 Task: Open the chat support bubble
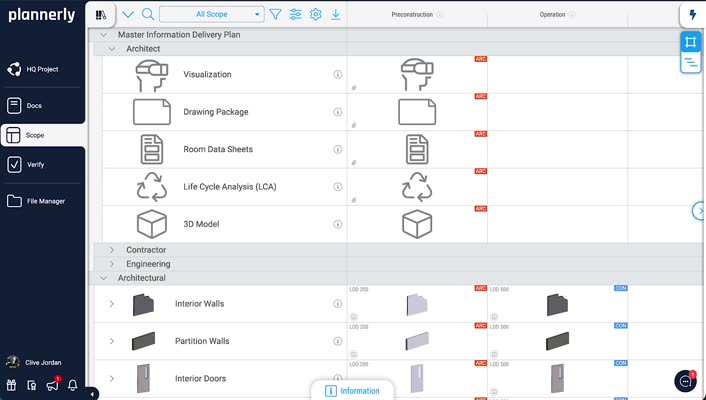[x=685, y=382]
